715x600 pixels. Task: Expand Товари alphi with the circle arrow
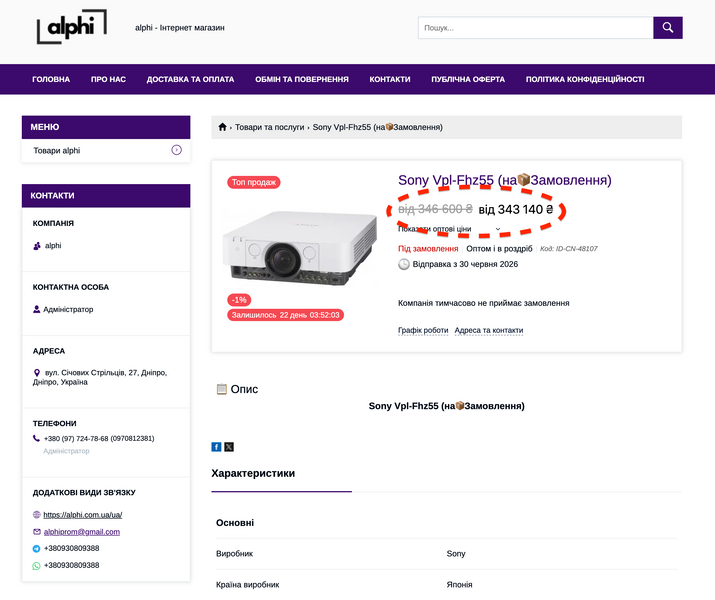176,150
